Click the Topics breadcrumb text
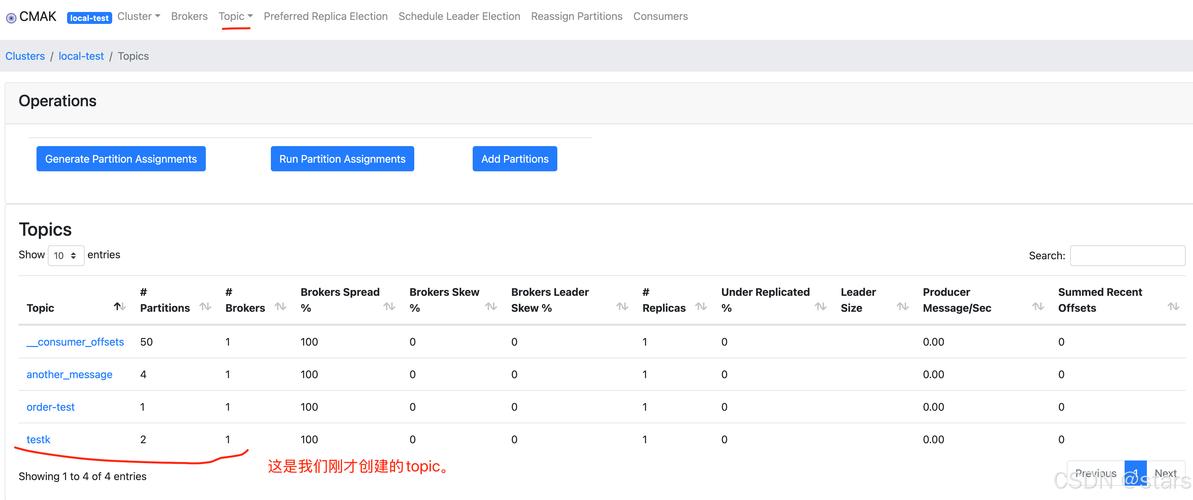Viewport: 1193px width, 500px height. click(x=133, y=56)
